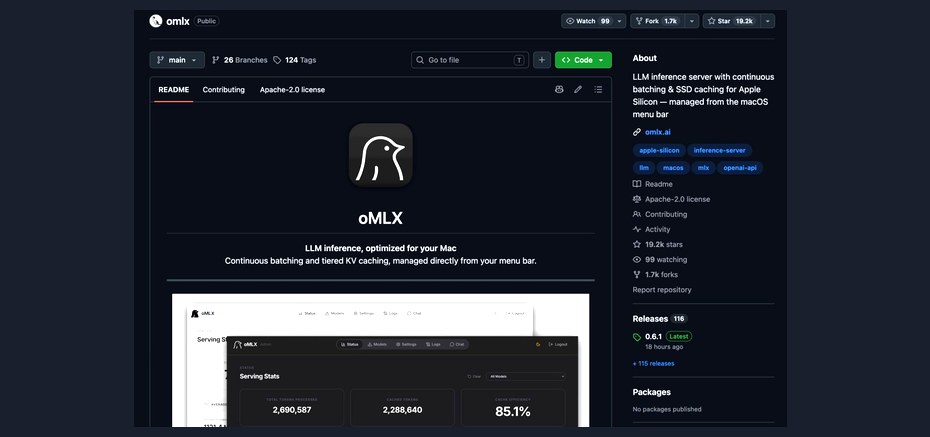This screenshot has width=930, height=437.
Task: Select the macos topic tag
Action: (673, 168)
